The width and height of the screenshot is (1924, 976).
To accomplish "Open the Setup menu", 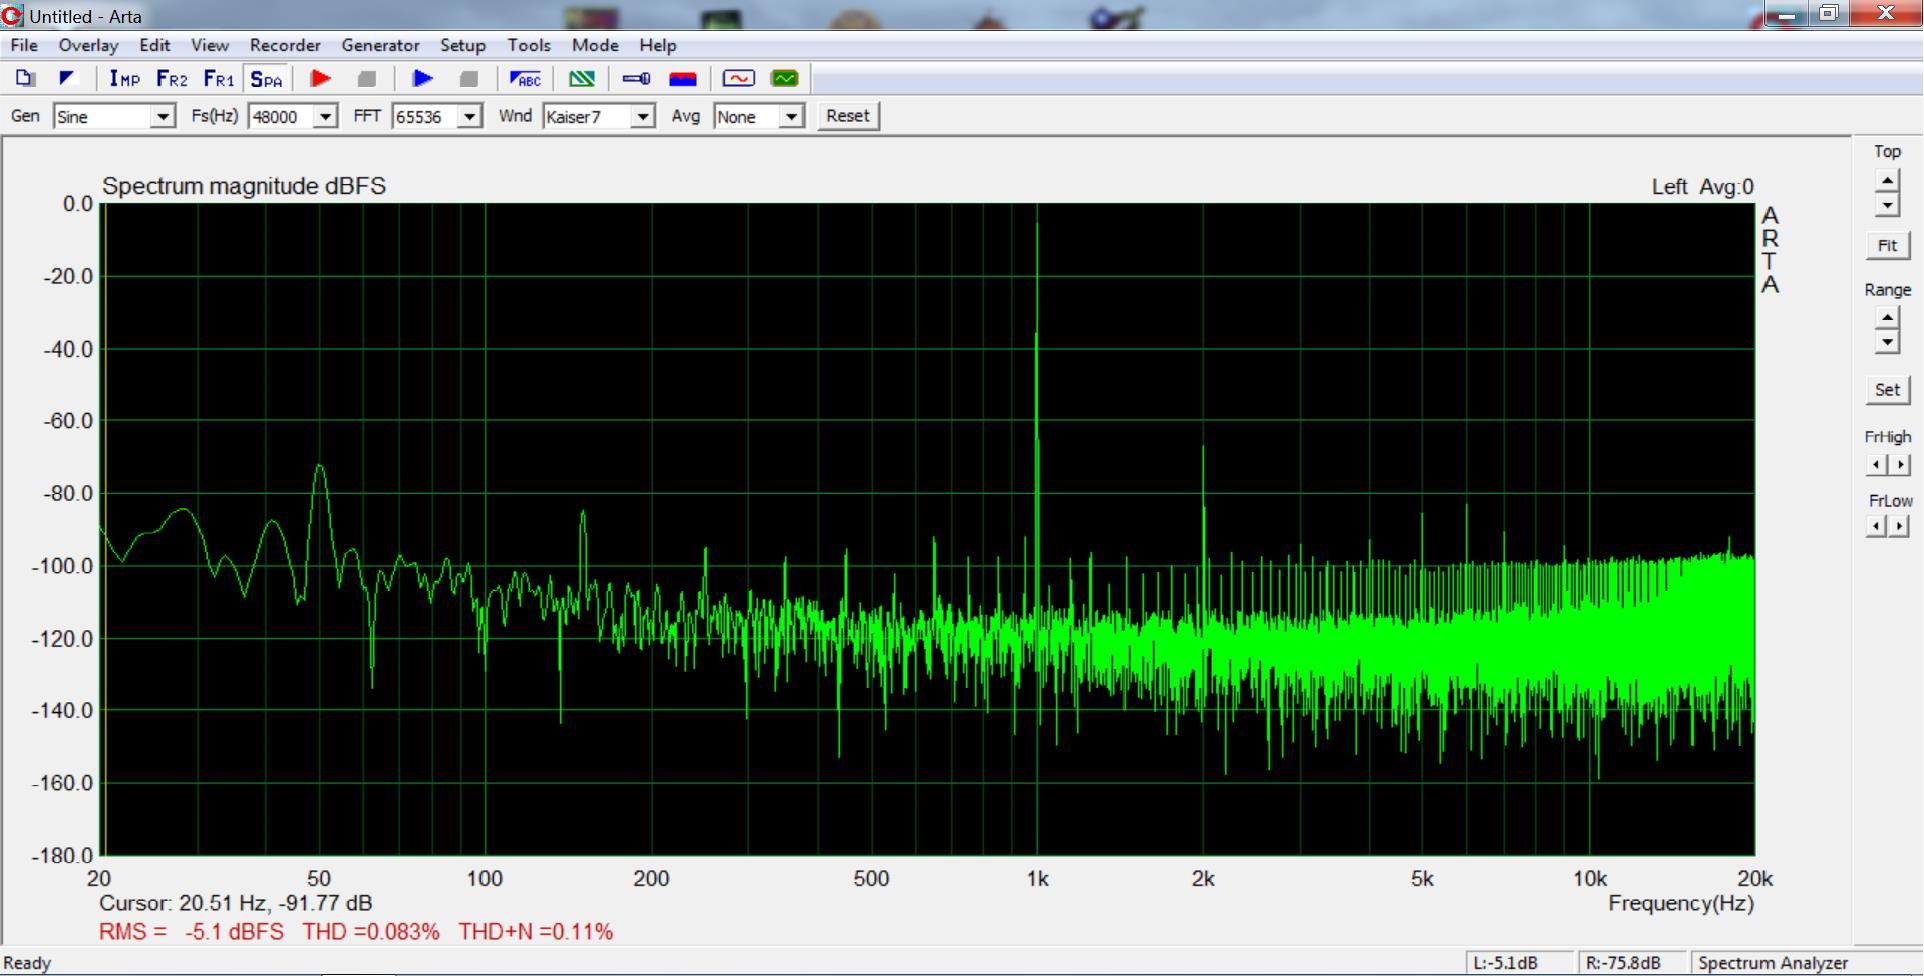I will (463, 45).
